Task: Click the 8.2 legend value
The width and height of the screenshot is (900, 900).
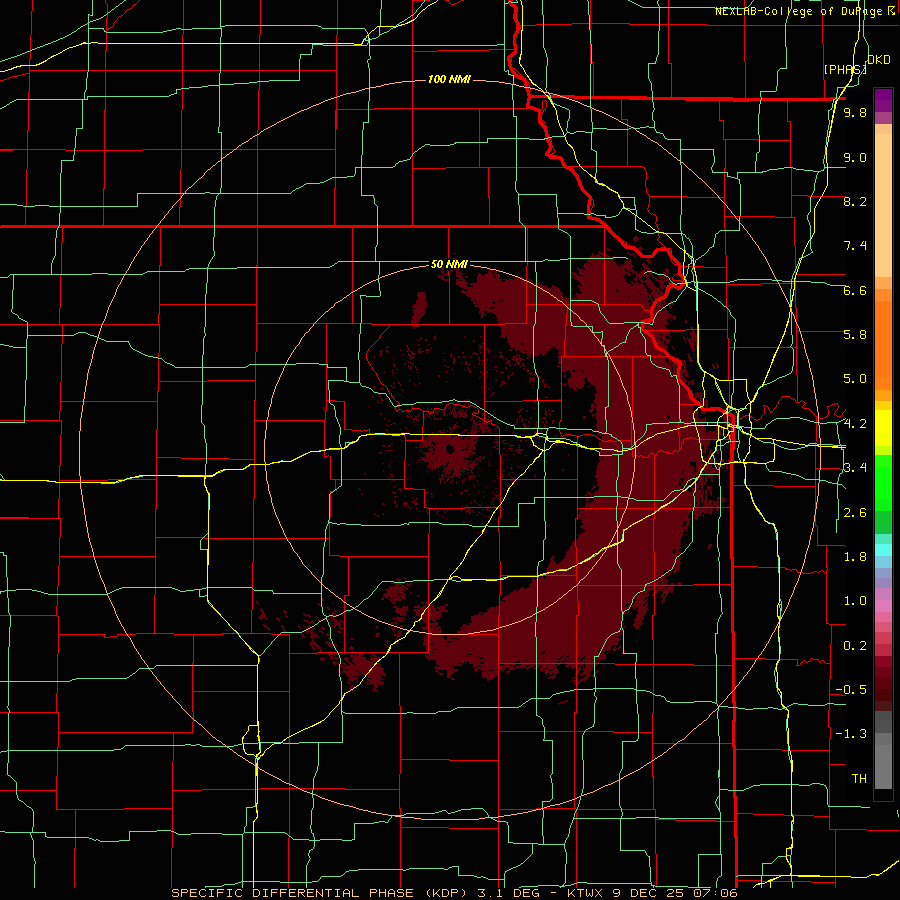Action: (x=855, y=201)
